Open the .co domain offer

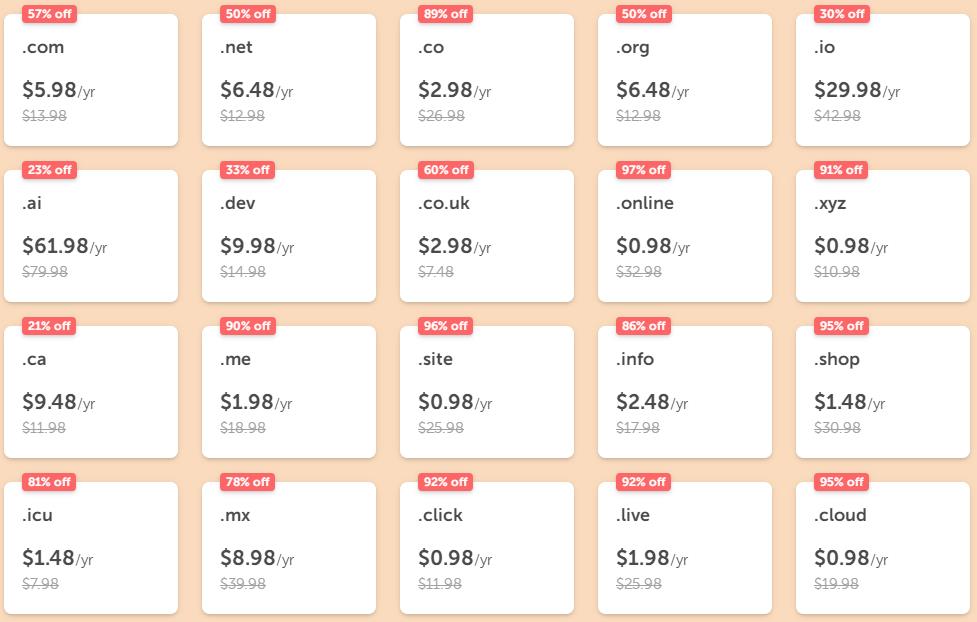click(x=487, y=80)
